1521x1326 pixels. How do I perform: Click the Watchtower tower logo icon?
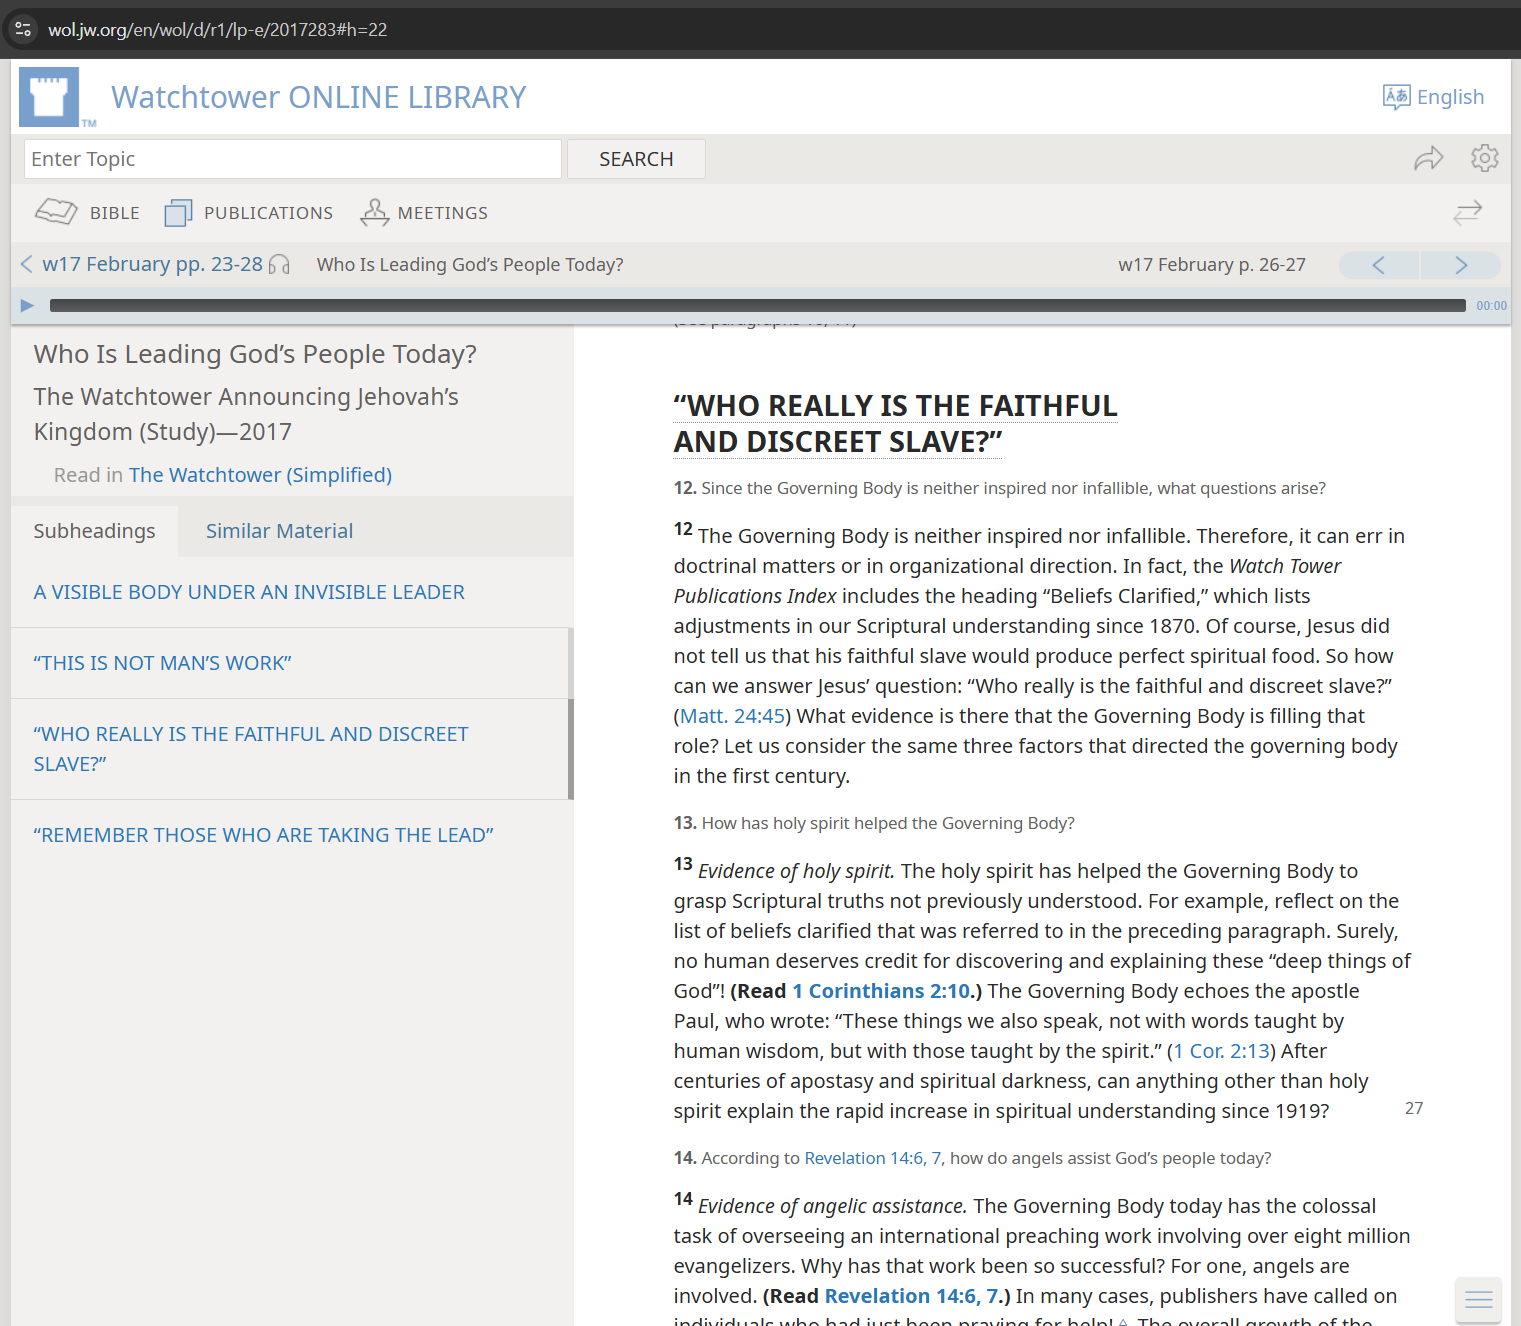coord(49,97)
